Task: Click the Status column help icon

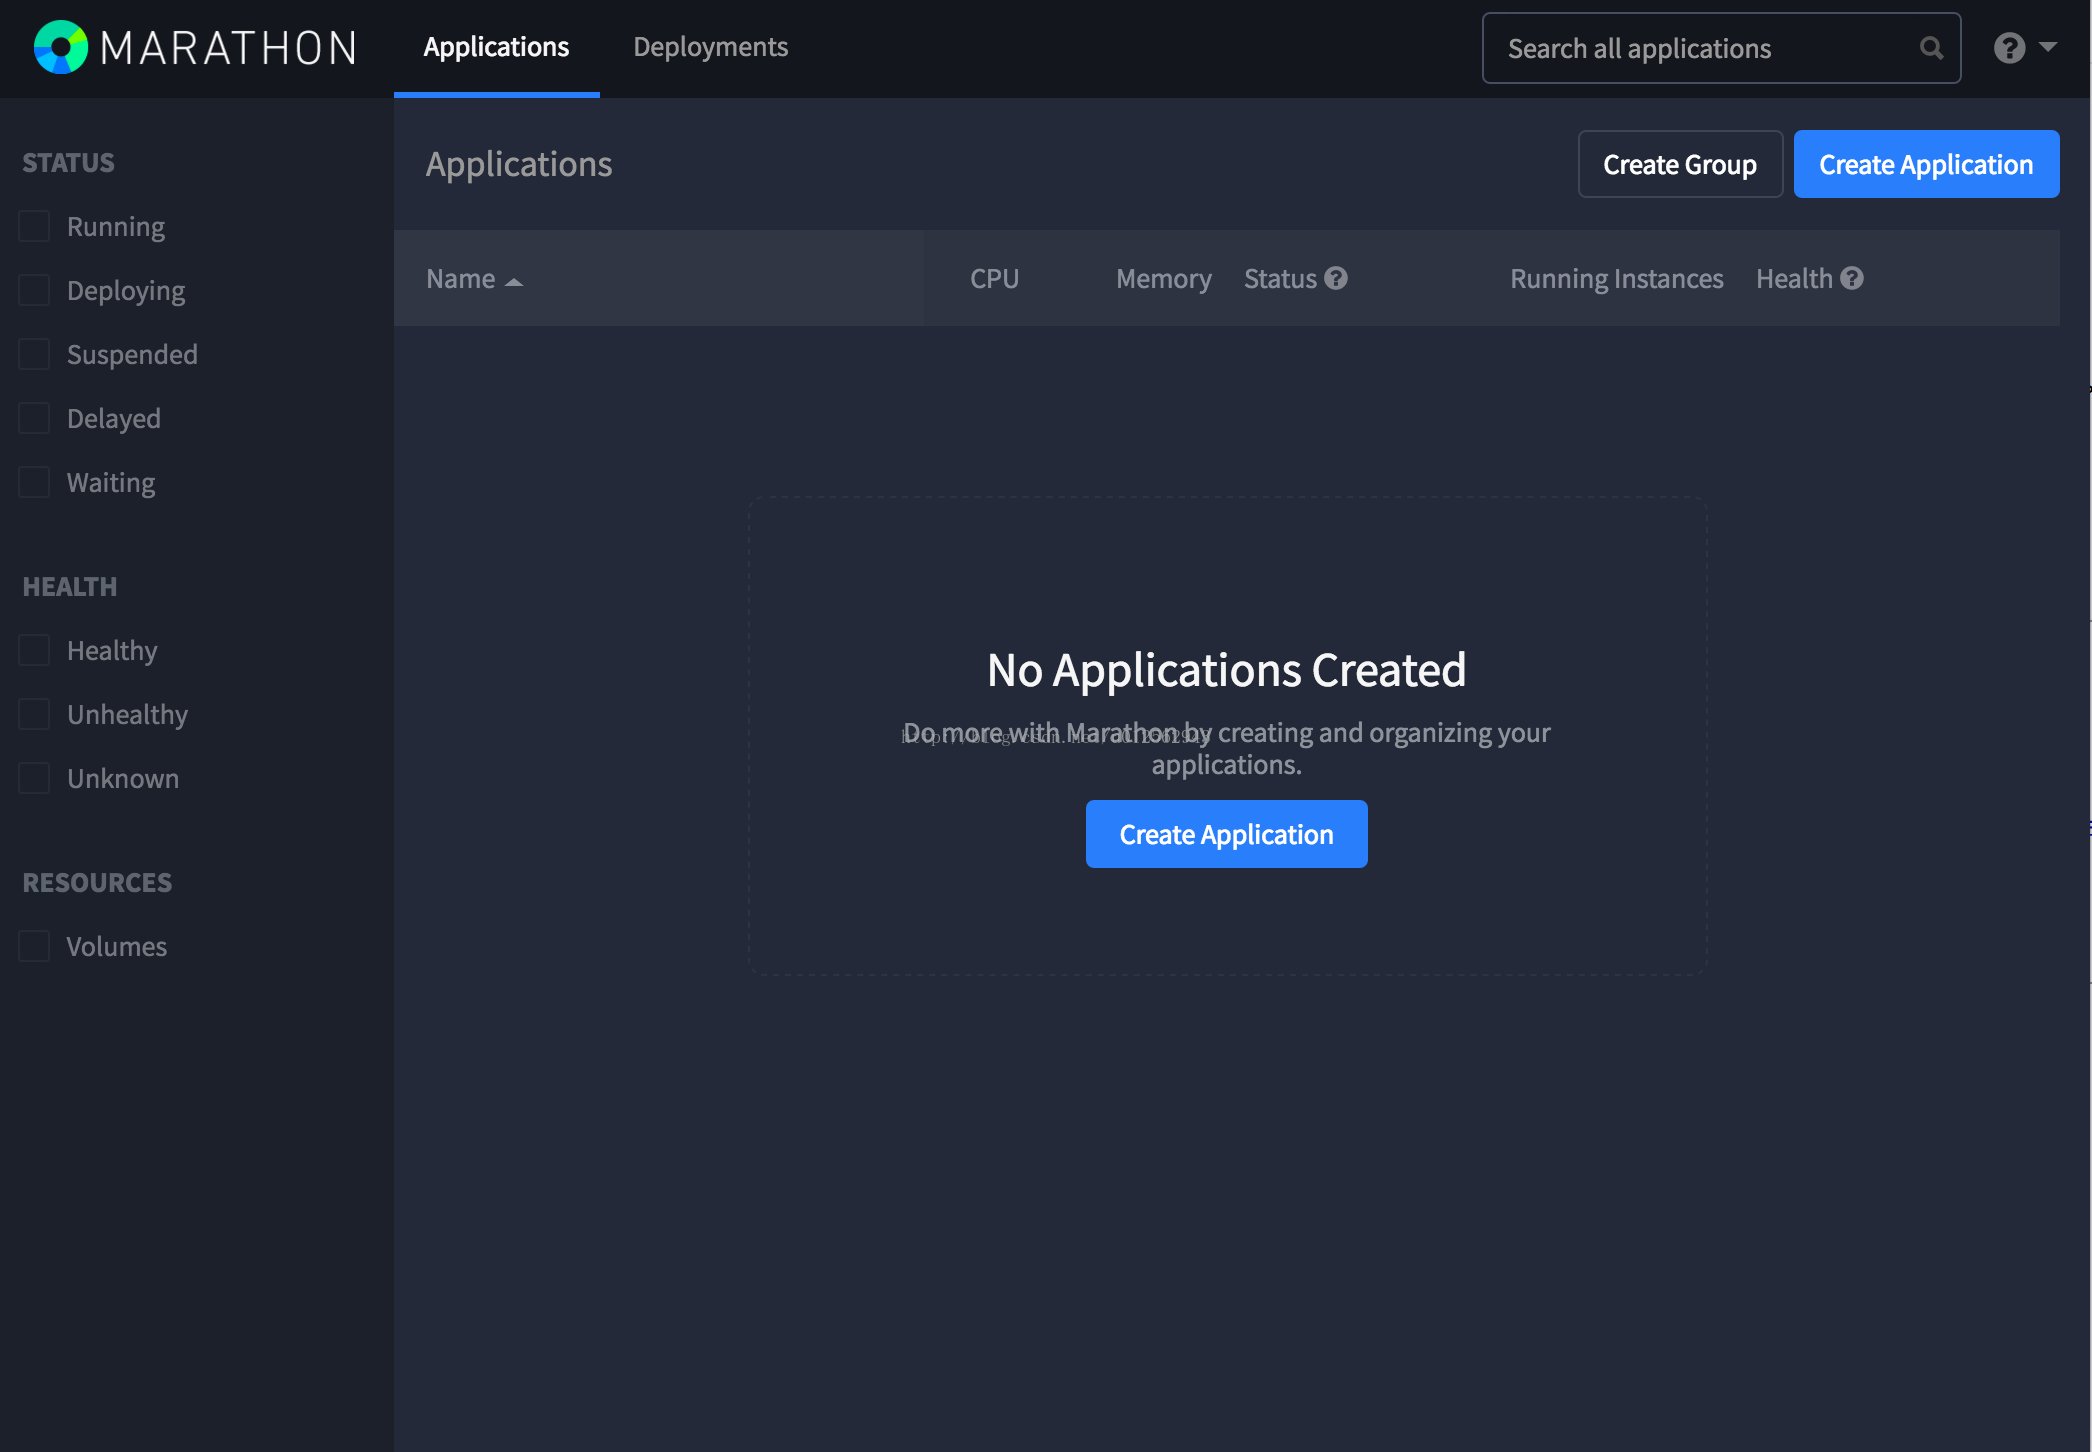Action: click(1336, 278)
